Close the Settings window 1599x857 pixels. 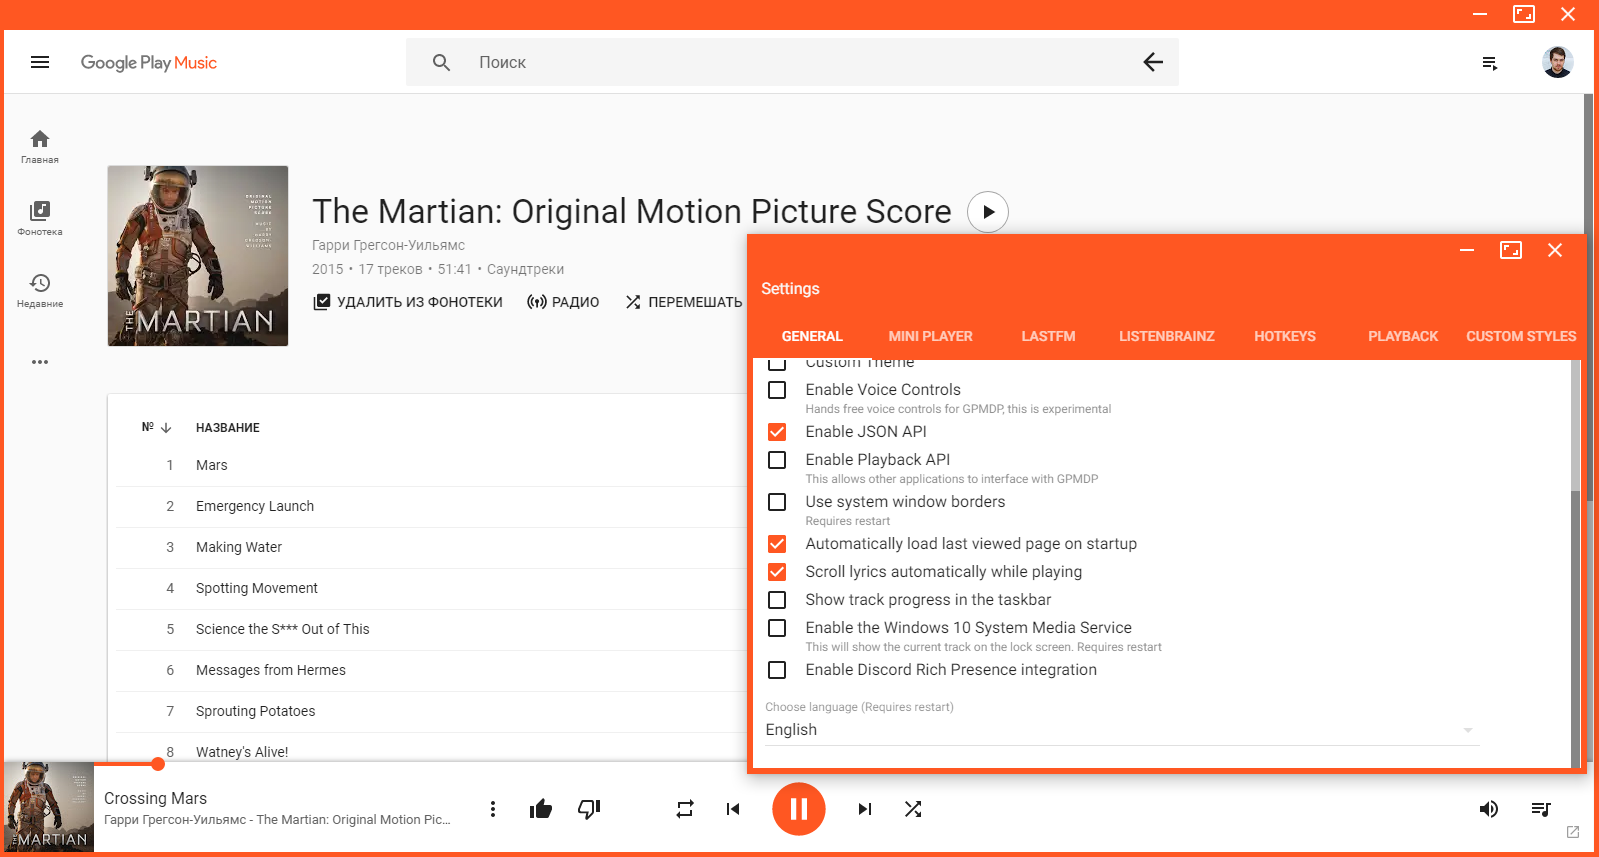[x=1555, y=250]
